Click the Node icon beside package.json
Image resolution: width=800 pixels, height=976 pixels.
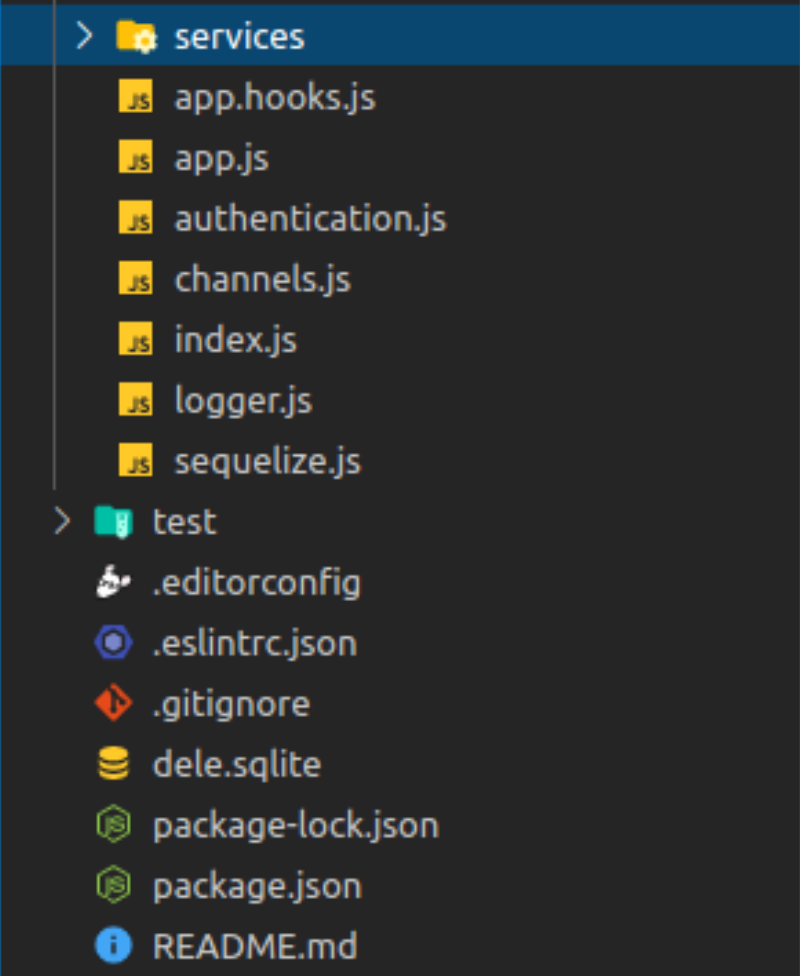click(x=113, y=886)
